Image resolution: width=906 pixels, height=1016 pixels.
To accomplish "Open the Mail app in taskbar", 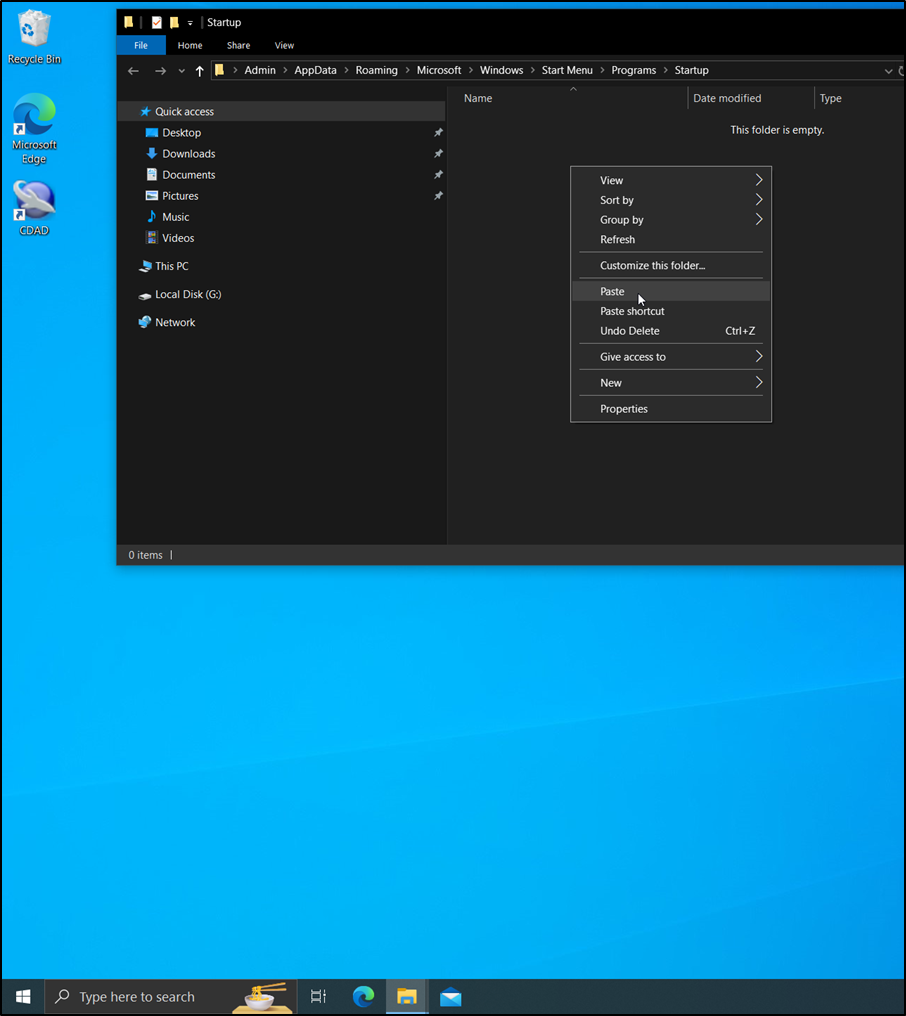I will [450, 996].
